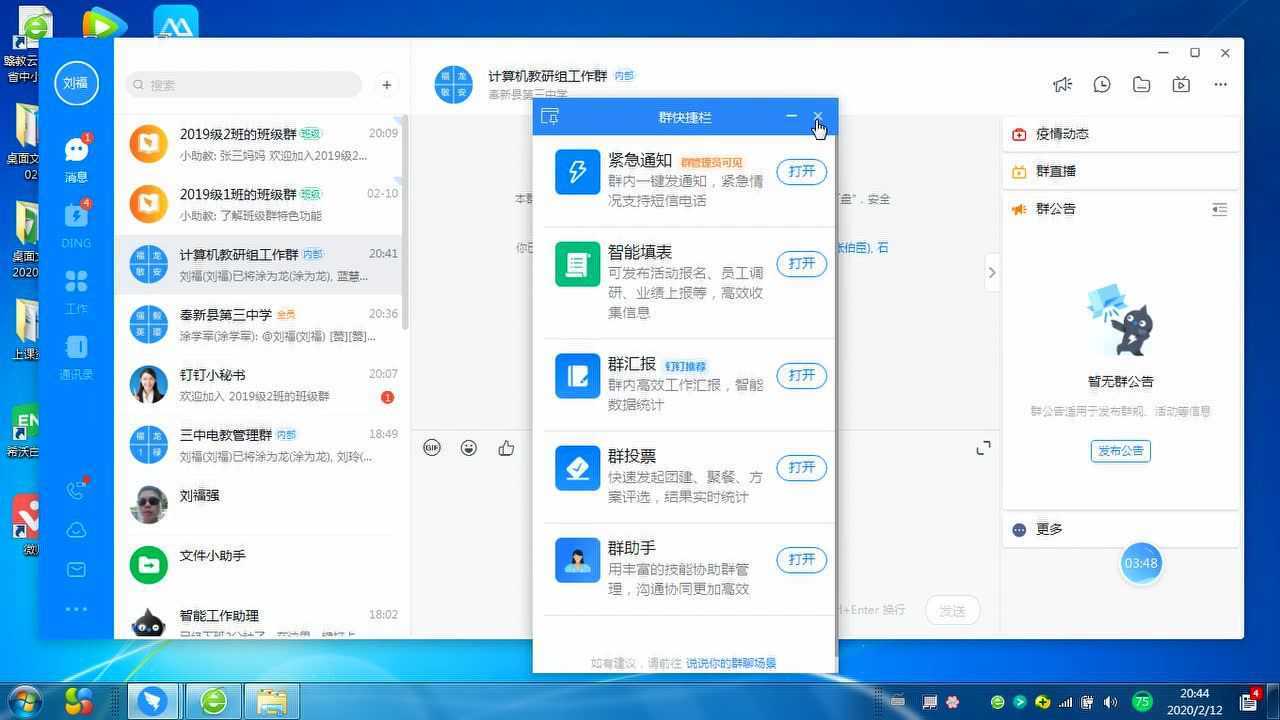Open the three-dot group settings menu
This screenshot has width=1280, height=720.
tap(1220, 85)
